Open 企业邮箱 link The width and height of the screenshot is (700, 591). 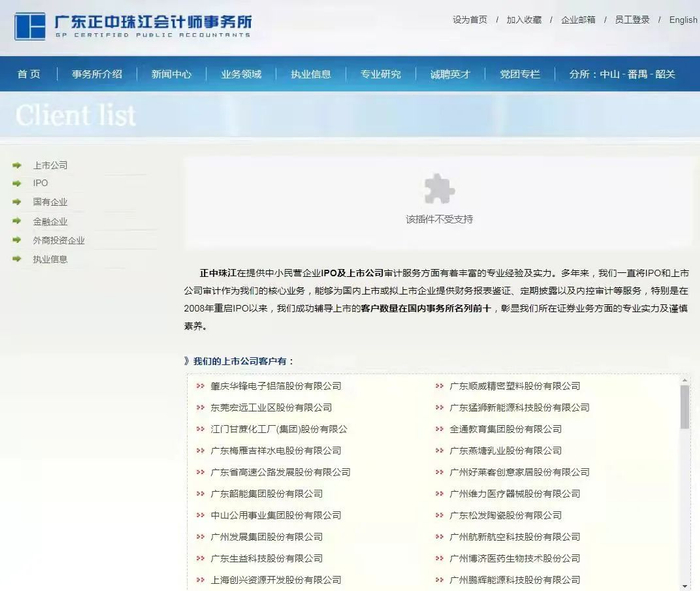click(578, 20)
